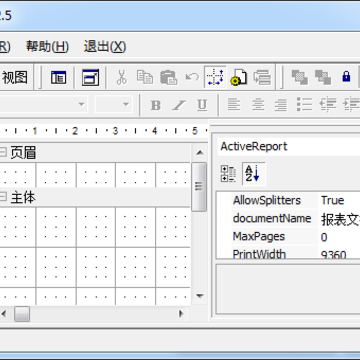Collapse the 主体 section
The height and width of the screenshot is (360, 360).
click(3, 197)
